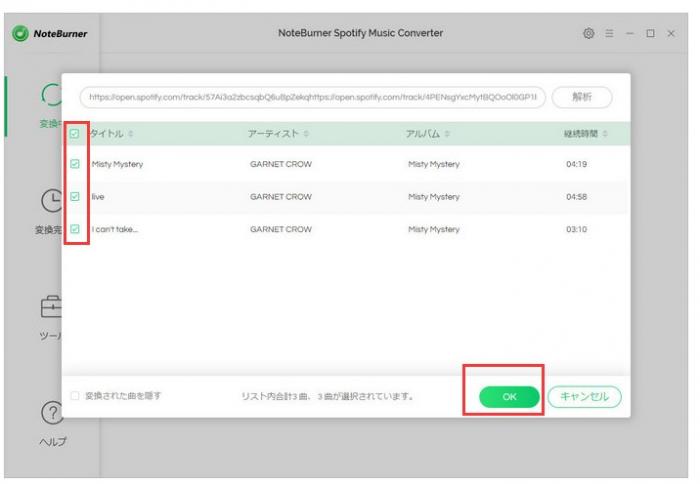The width and height of the screenshot is (700, 484).
Task: Sort by the アルバム column arrows
Action: click(447, 134)
